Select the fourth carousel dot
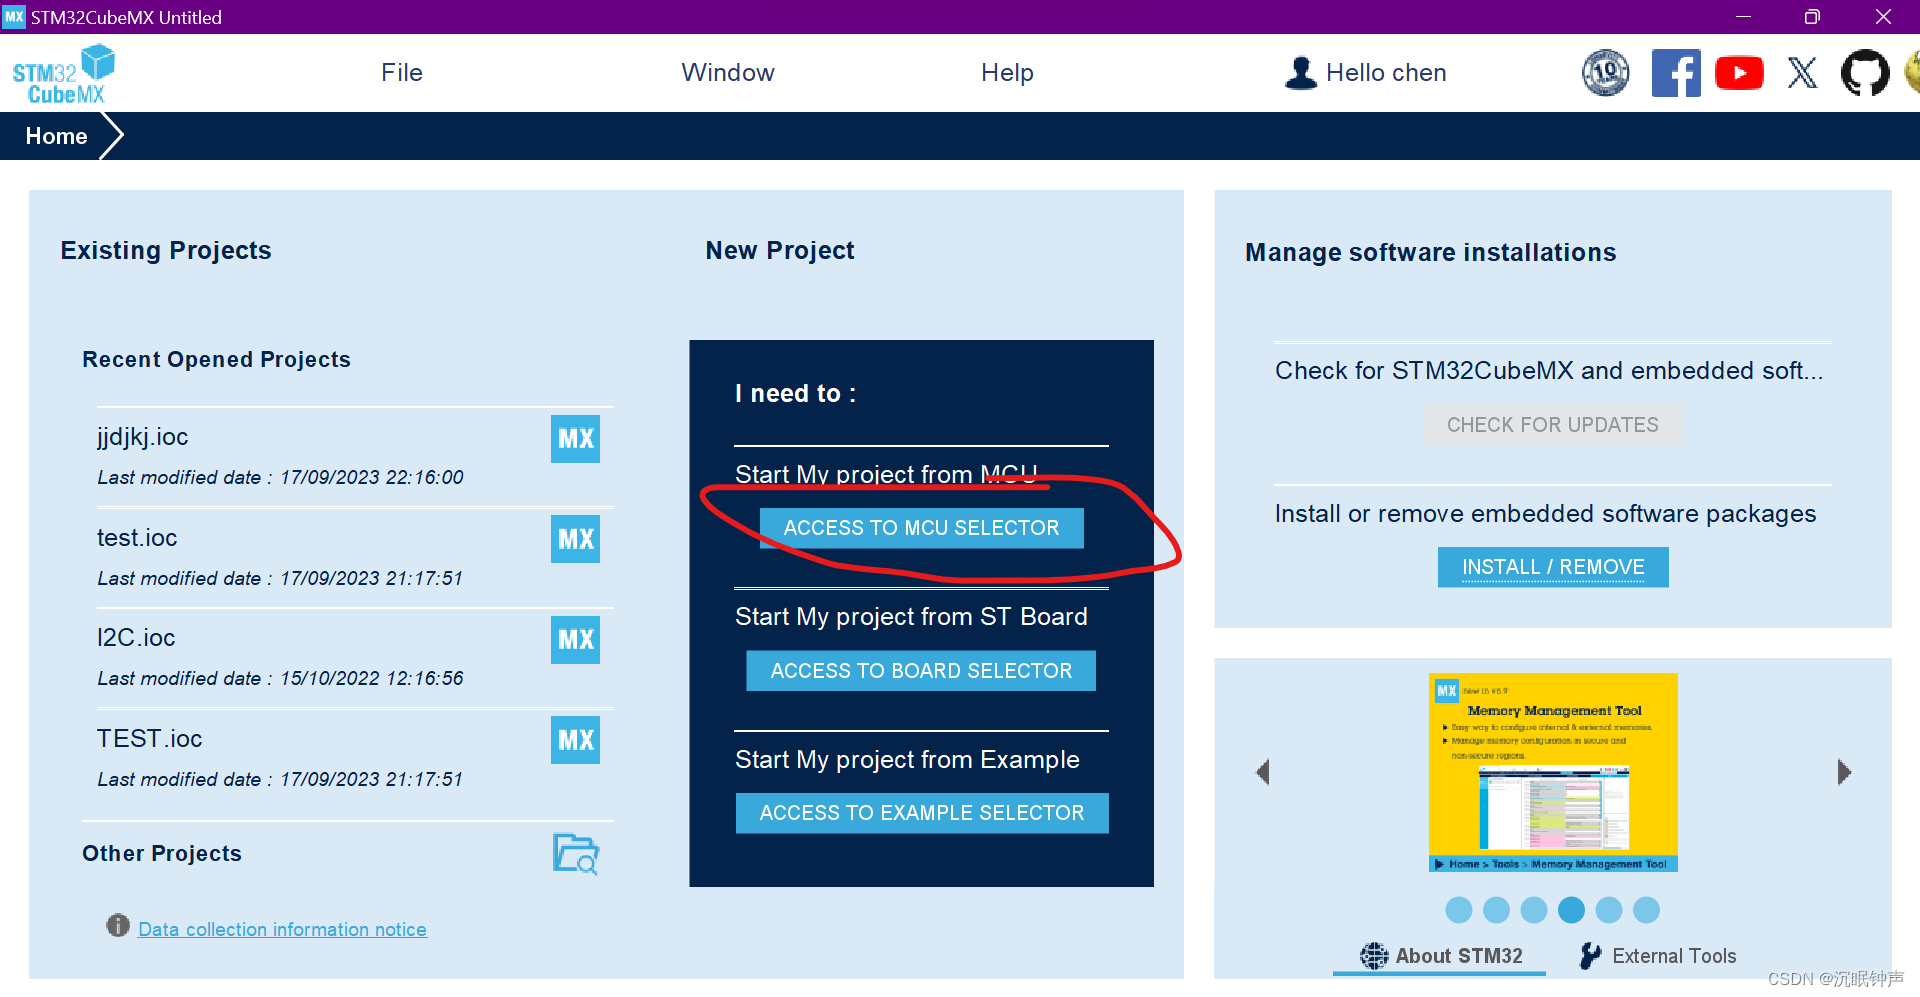 click(x=1571, y=910)
